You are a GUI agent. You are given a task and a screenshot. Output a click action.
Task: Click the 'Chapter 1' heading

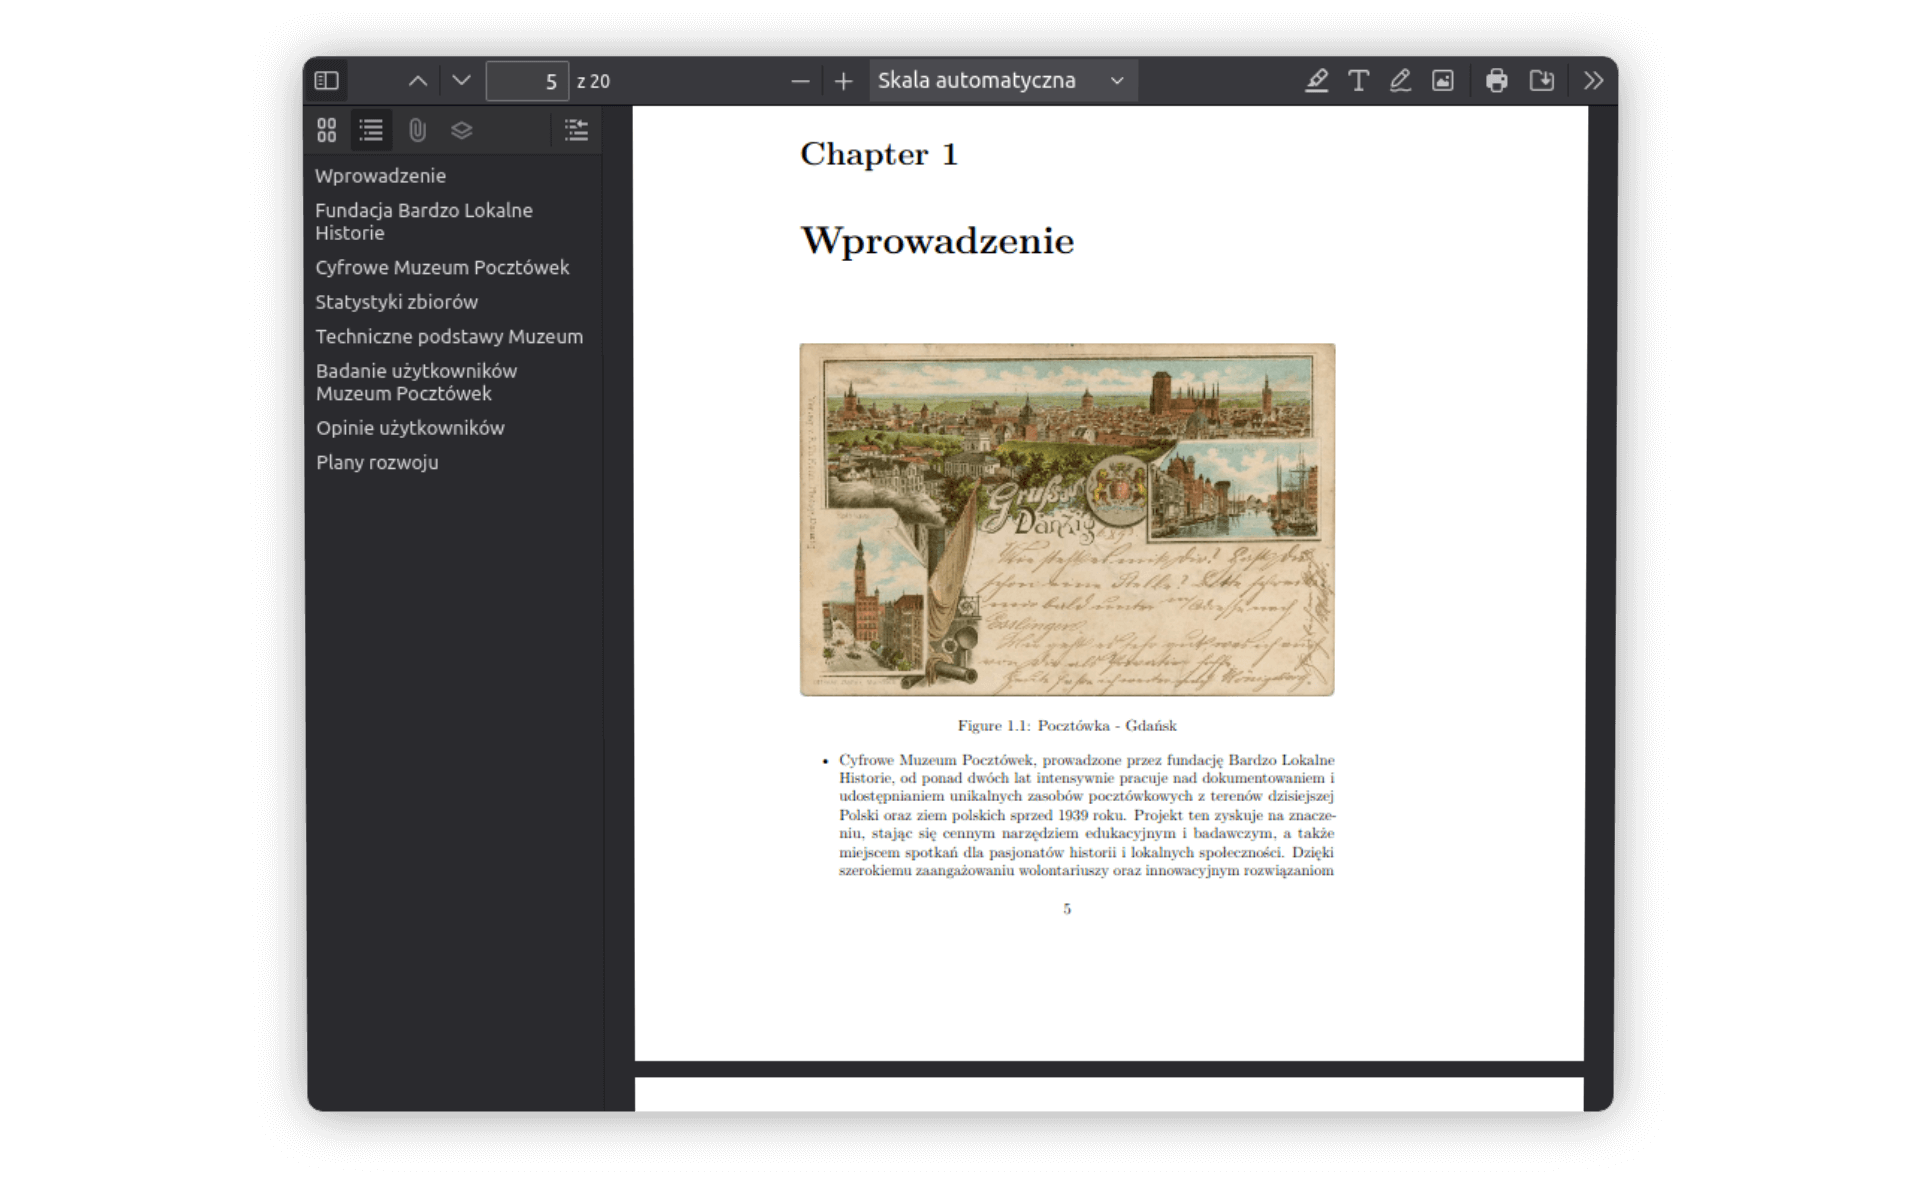(x=879, y=154)
